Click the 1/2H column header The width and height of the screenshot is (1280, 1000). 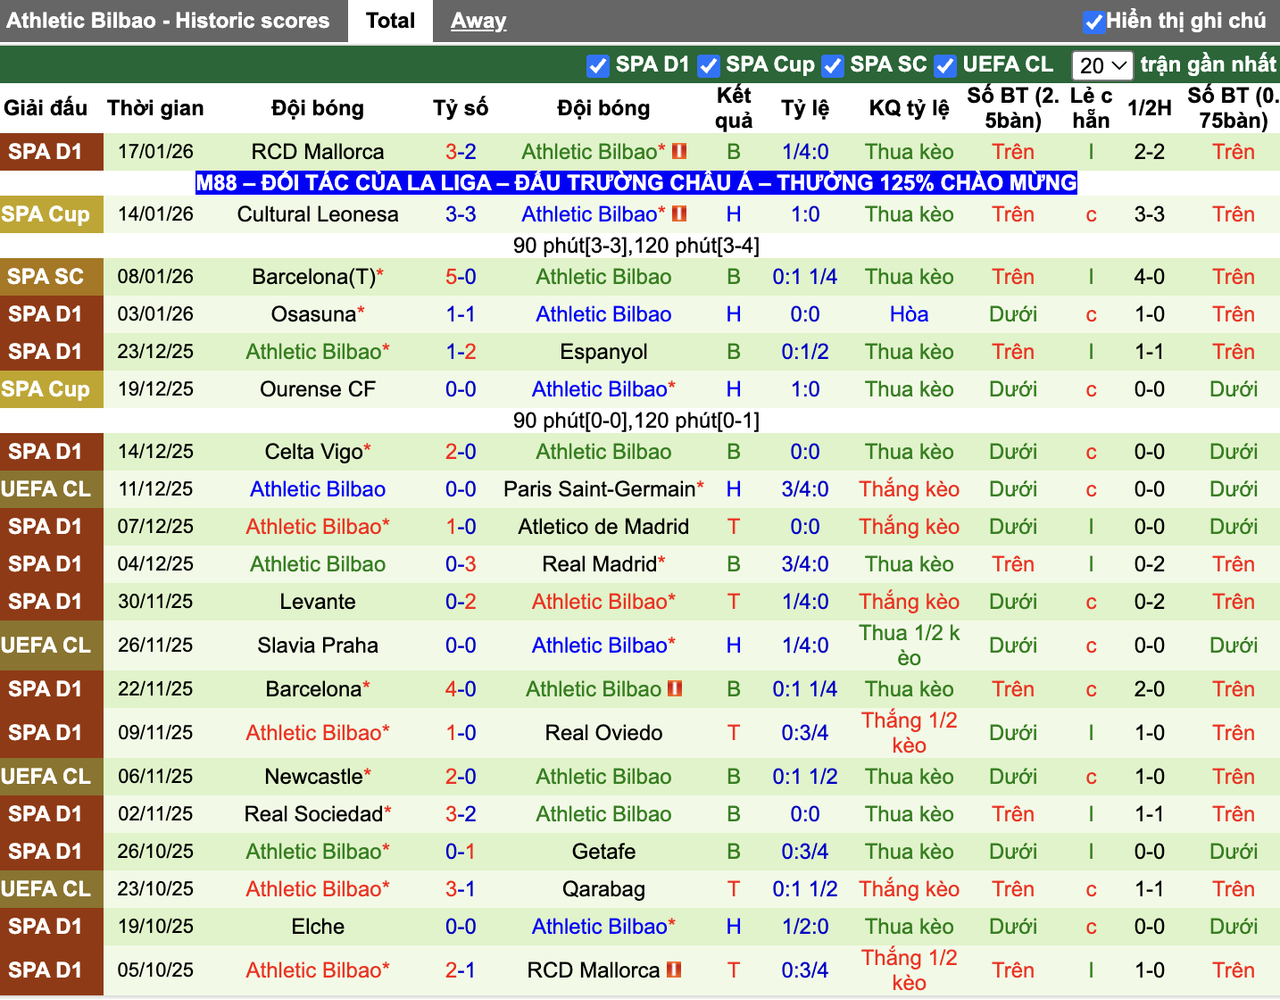click(x=1149, y=108)
